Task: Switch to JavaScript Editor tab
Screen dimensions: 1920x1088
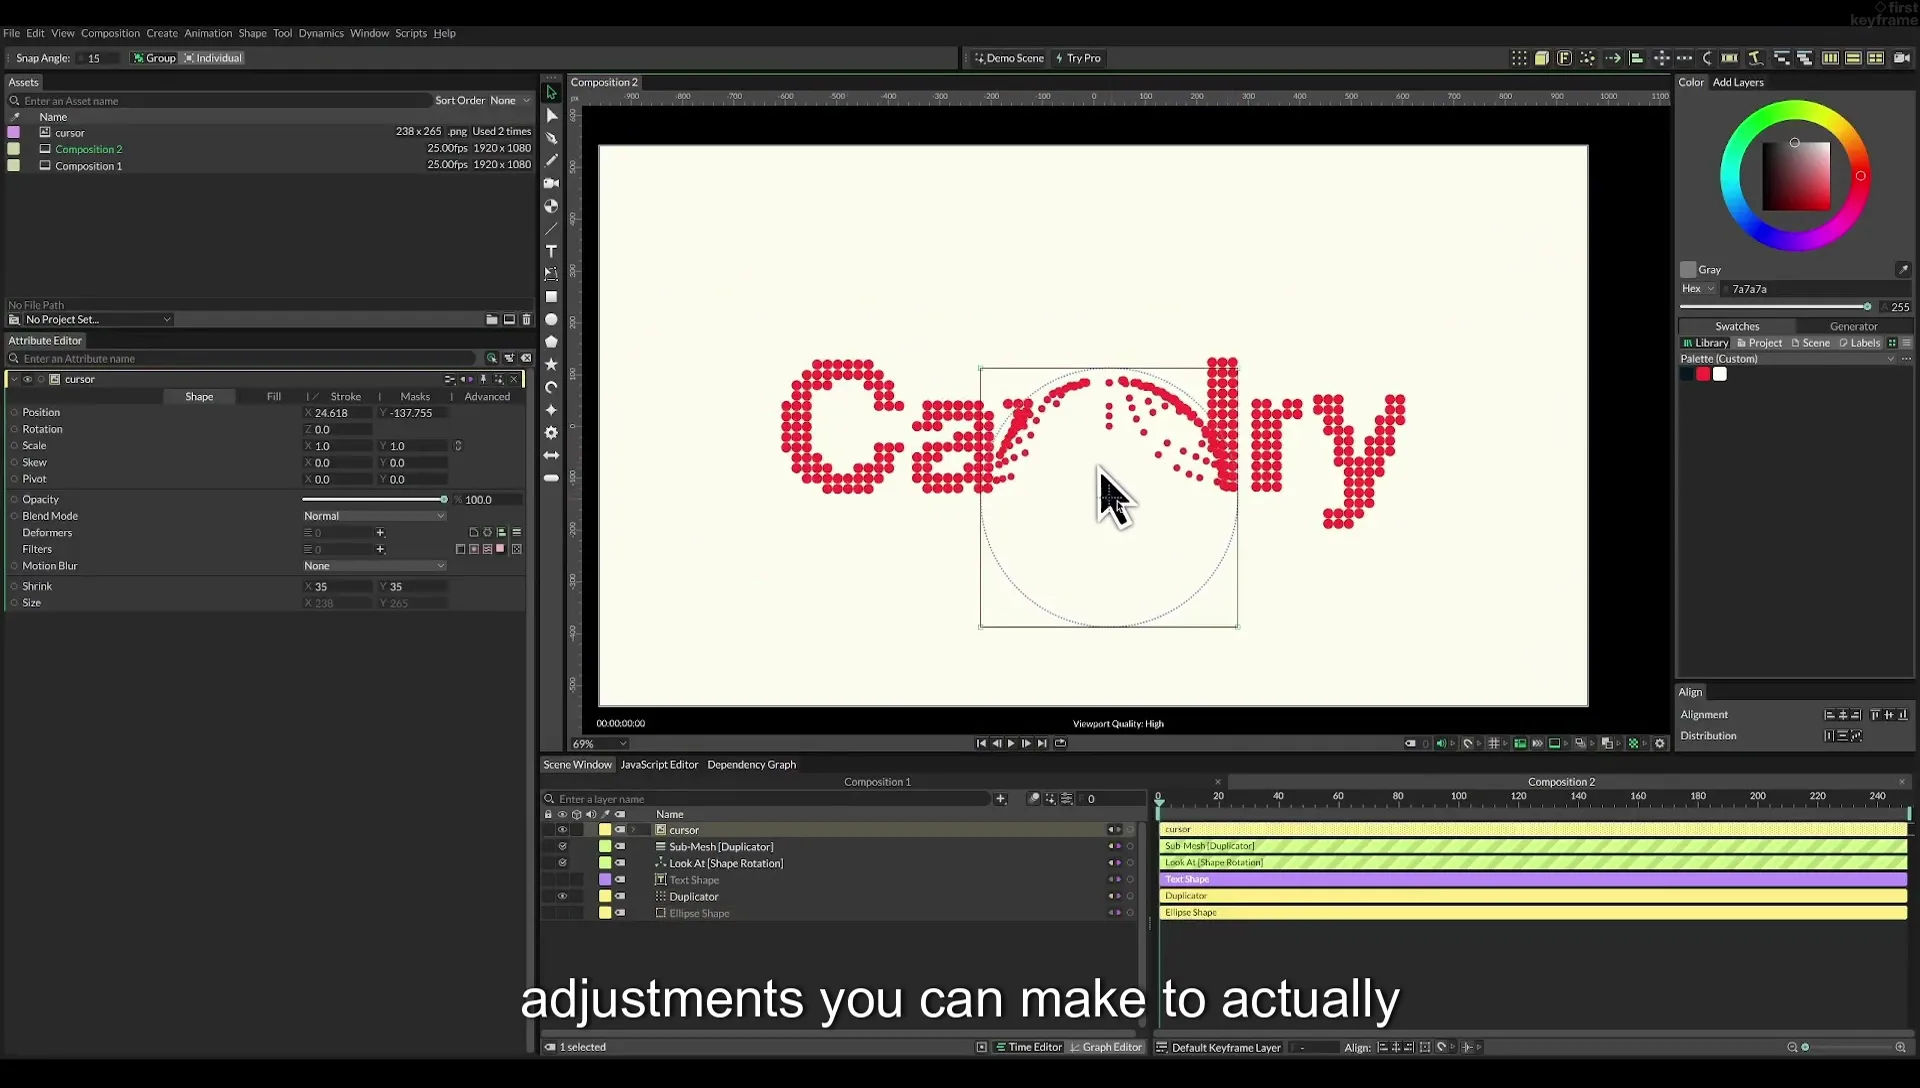Action: pos(659,765)
